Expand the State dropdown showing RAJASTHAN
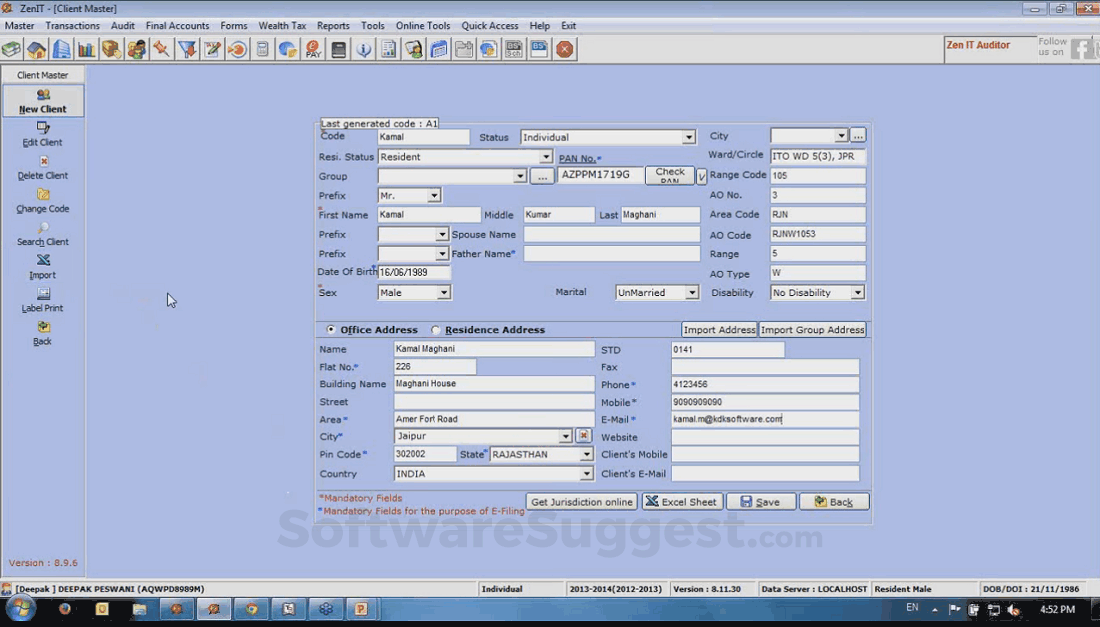Screen dimensions: 1100x627 point(587,455)
